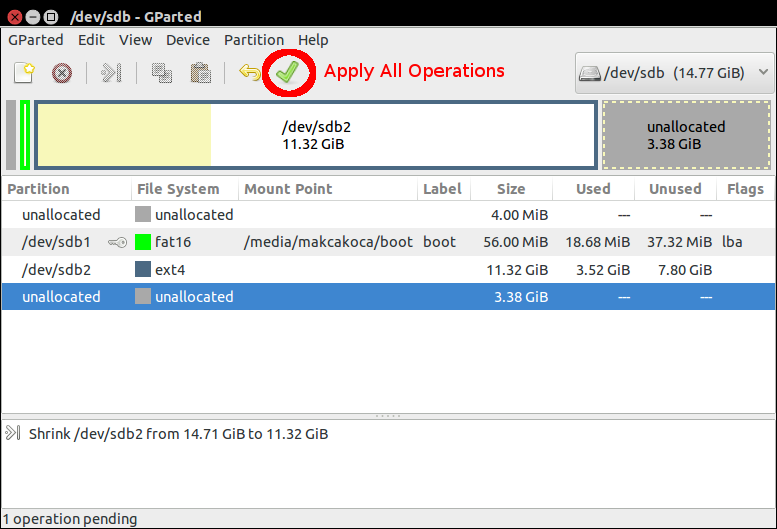This screenshot has height=529, width=777.
Task: Open the /dev/sdb device selector dropdown
Action: tap(675, 73)
